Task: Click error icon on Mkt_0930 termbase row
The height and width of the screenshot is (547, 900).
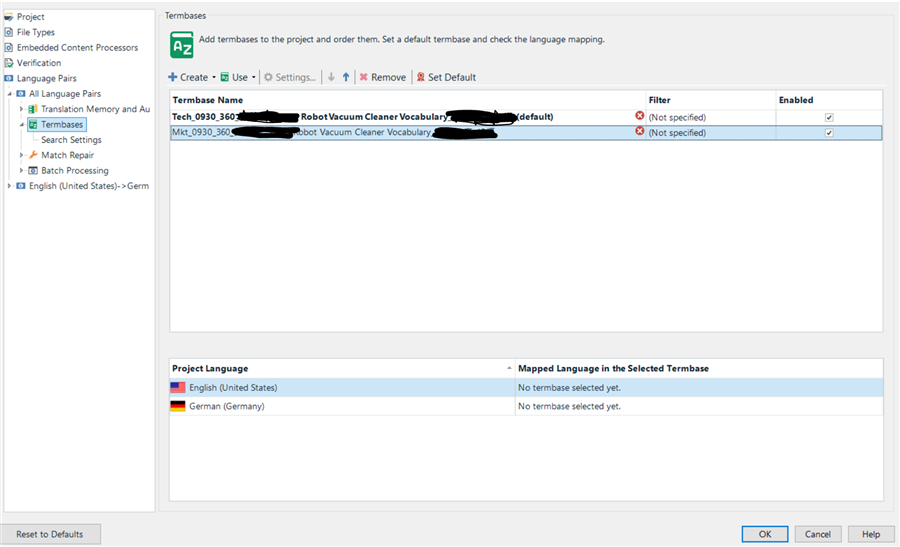Action: [x=639, y=131]
